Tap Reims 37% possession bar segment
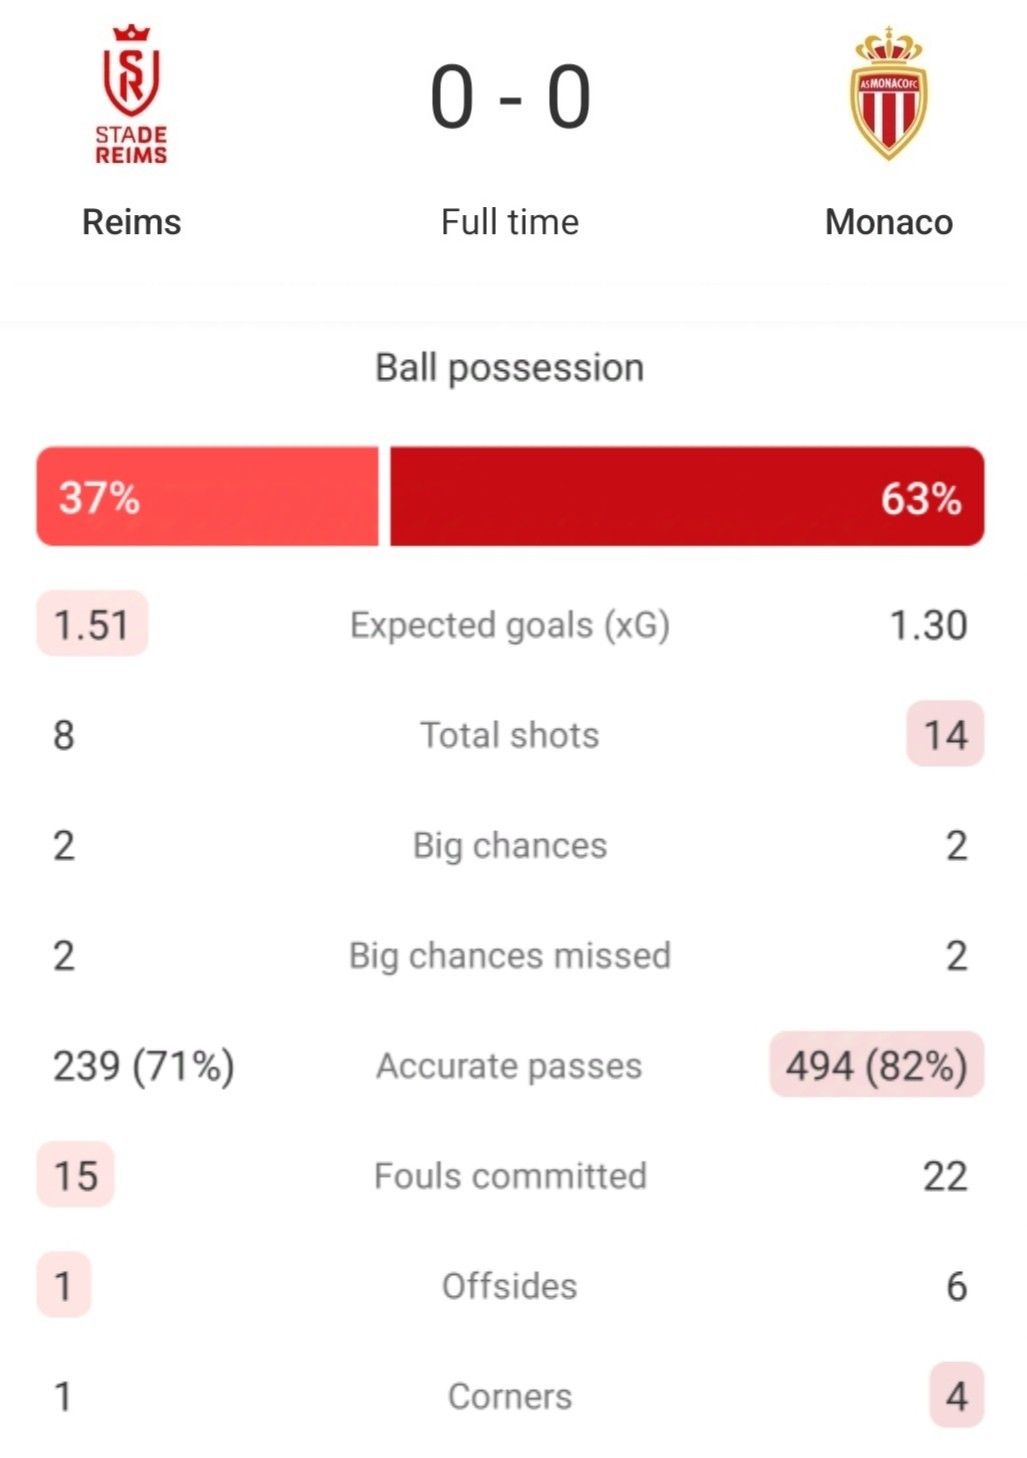This screenshot has width=1027, height=1458. tap(207, 496)
